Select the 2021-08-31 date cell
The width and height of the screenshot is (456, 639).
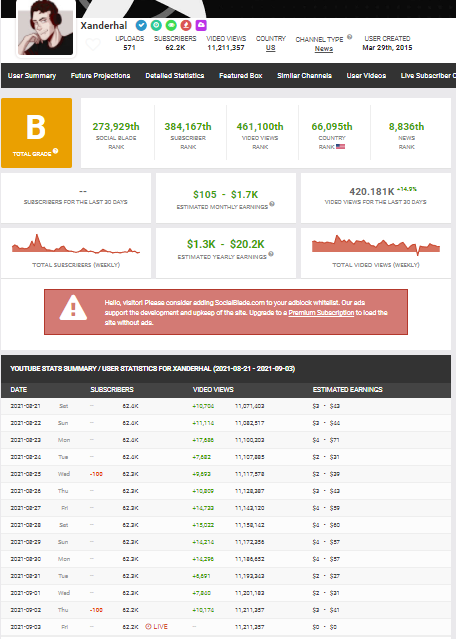click(26, 576)
